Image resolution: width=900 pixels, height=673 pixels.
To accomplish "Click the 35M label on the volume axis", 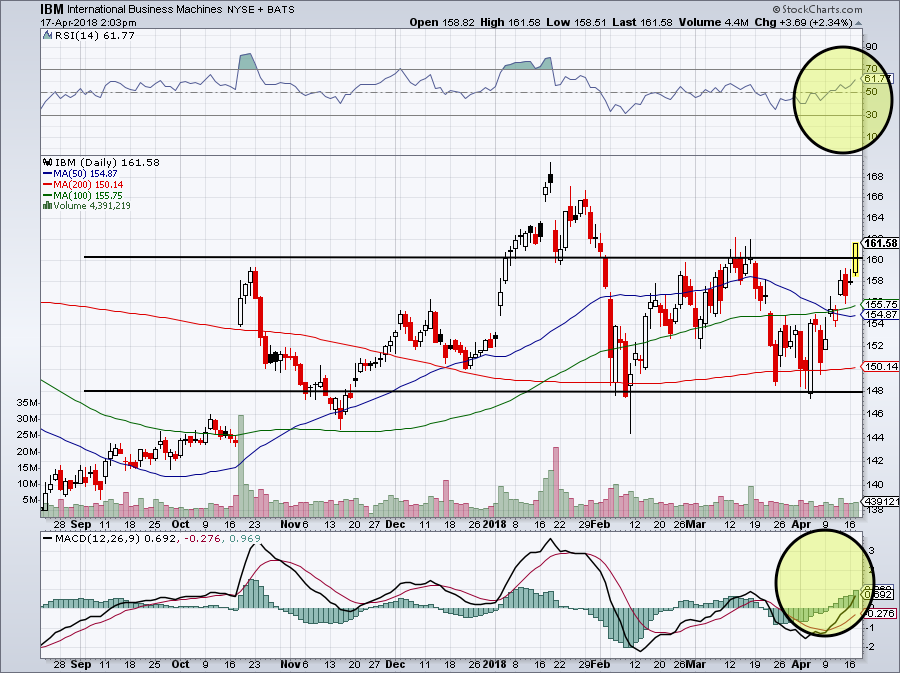I will (x=27, y=403).
